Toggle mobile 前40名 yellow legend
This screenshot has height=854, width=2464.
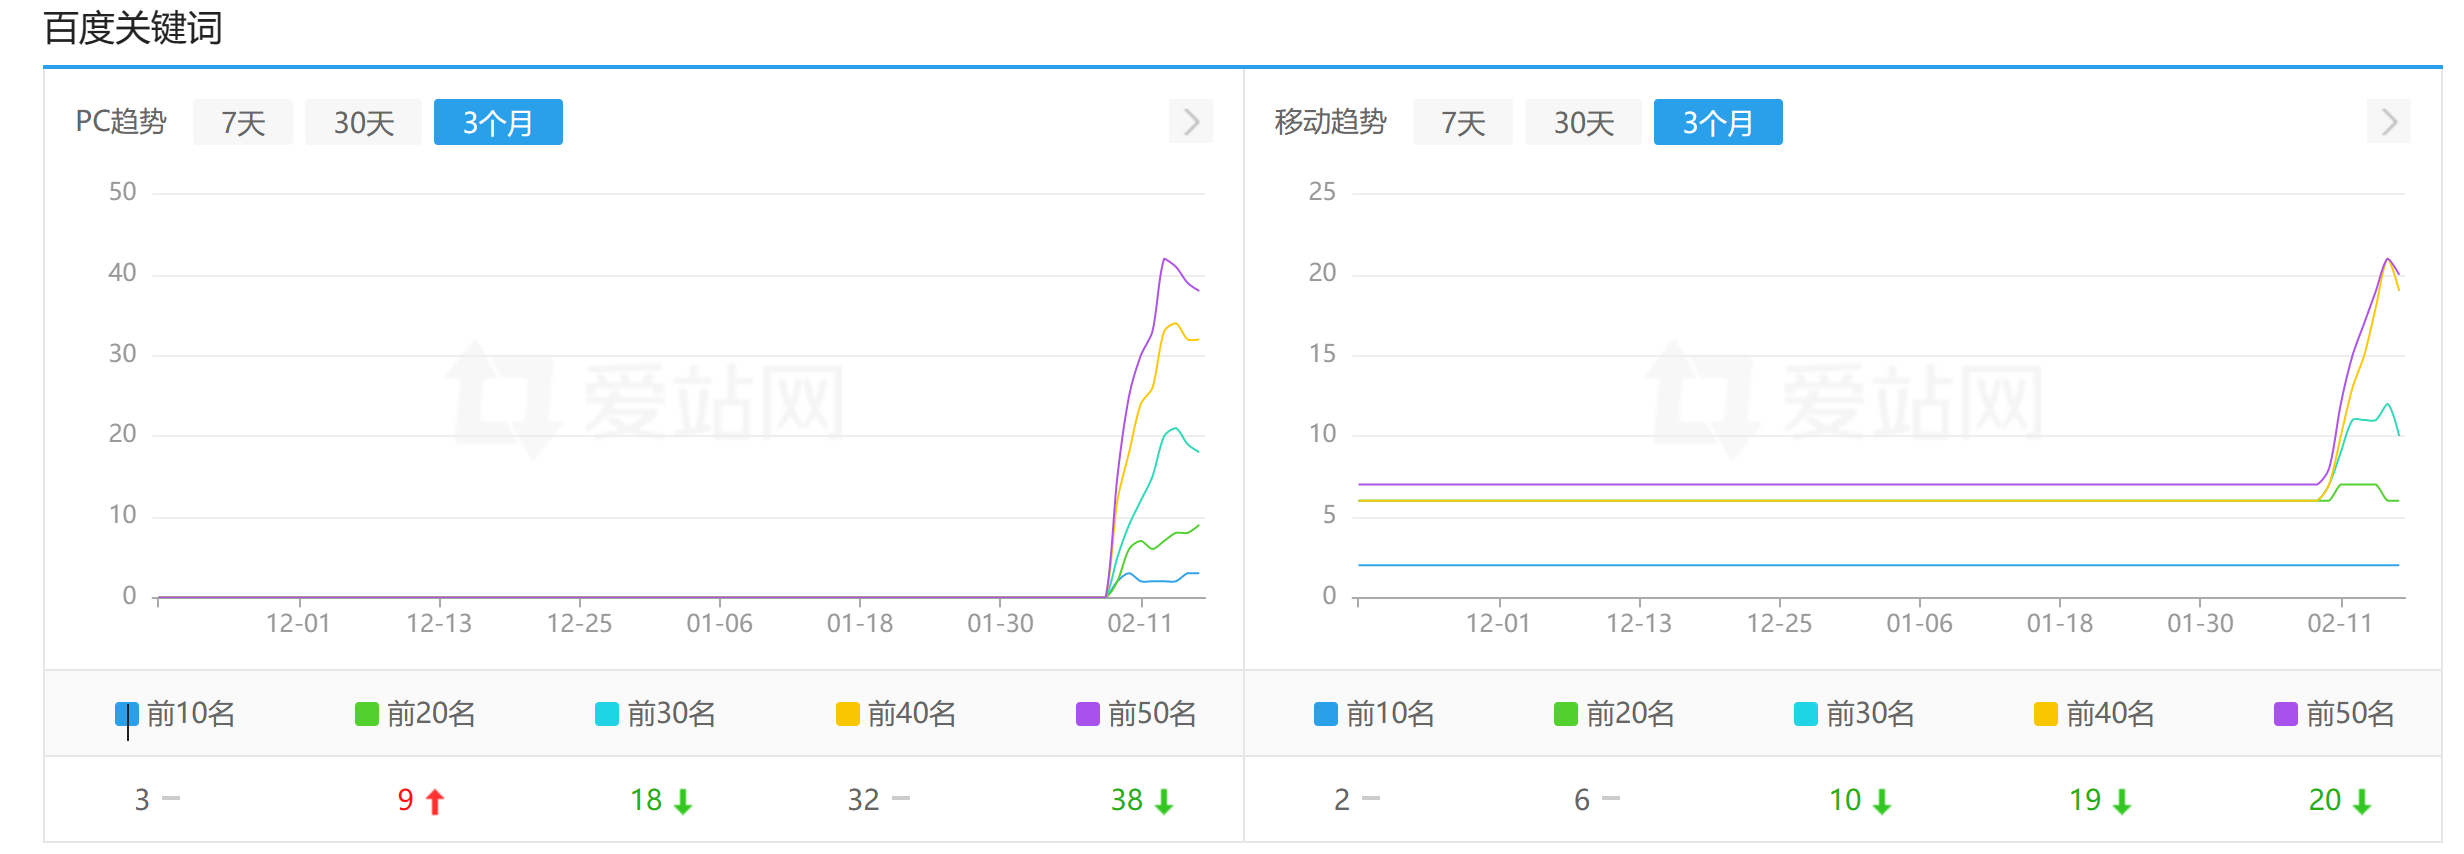(x=2095, y=714)
